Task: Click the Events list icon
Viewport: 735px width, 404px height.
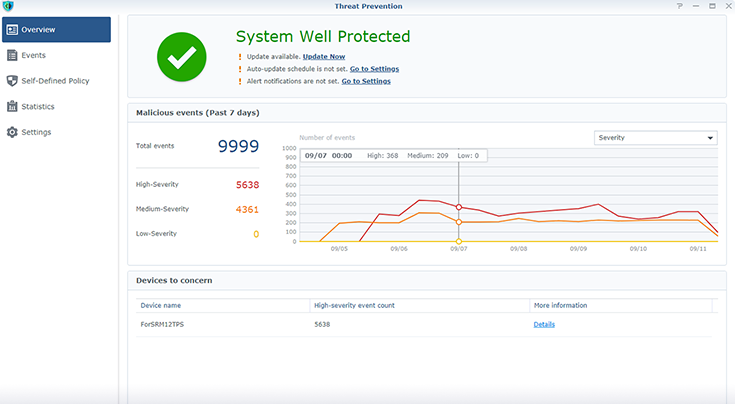Action: tap(13, 55)
